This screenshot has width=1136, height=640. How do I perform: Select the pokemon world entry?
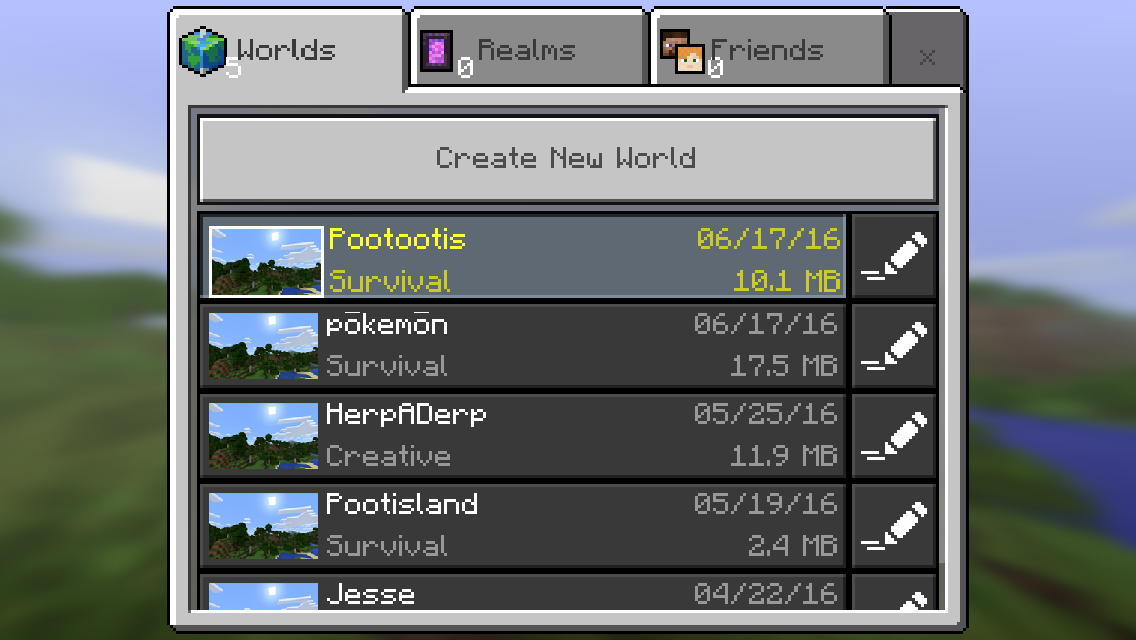[523, 346]
